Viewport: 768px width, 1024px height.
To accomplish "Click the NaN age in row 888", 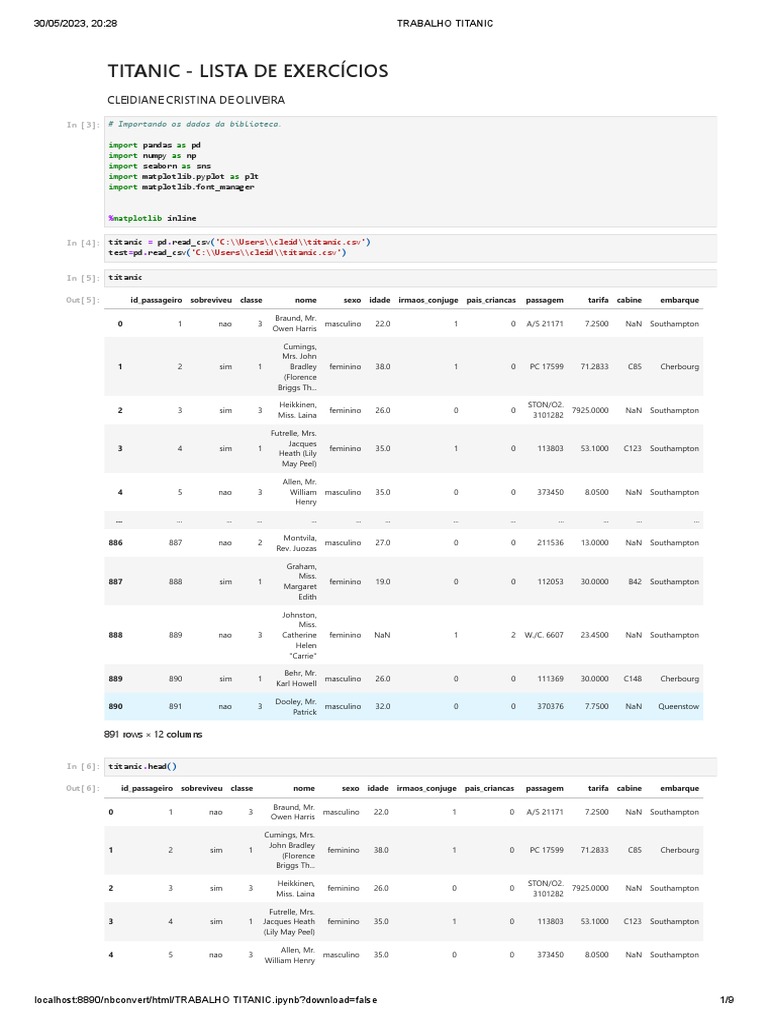I will tap(382, 635).
